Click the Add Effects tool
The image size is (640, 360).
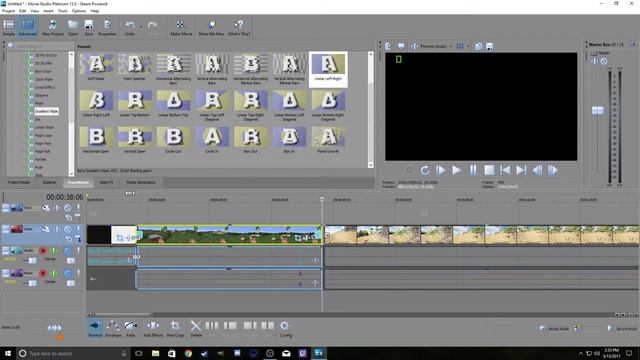click(x=153, y=329)
